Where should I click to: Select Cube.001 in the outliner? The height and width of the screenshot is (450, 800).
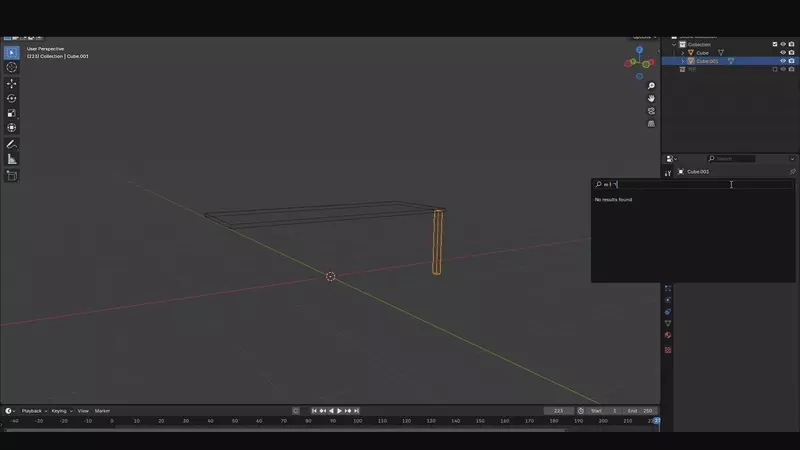pyautogui.click(x=707, y=61)
